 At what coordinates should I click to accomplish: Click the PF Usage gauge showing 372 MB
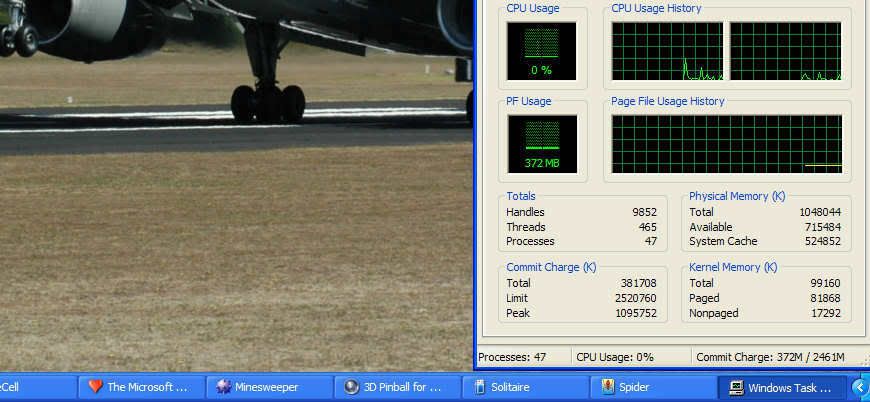tap(541, 143)
